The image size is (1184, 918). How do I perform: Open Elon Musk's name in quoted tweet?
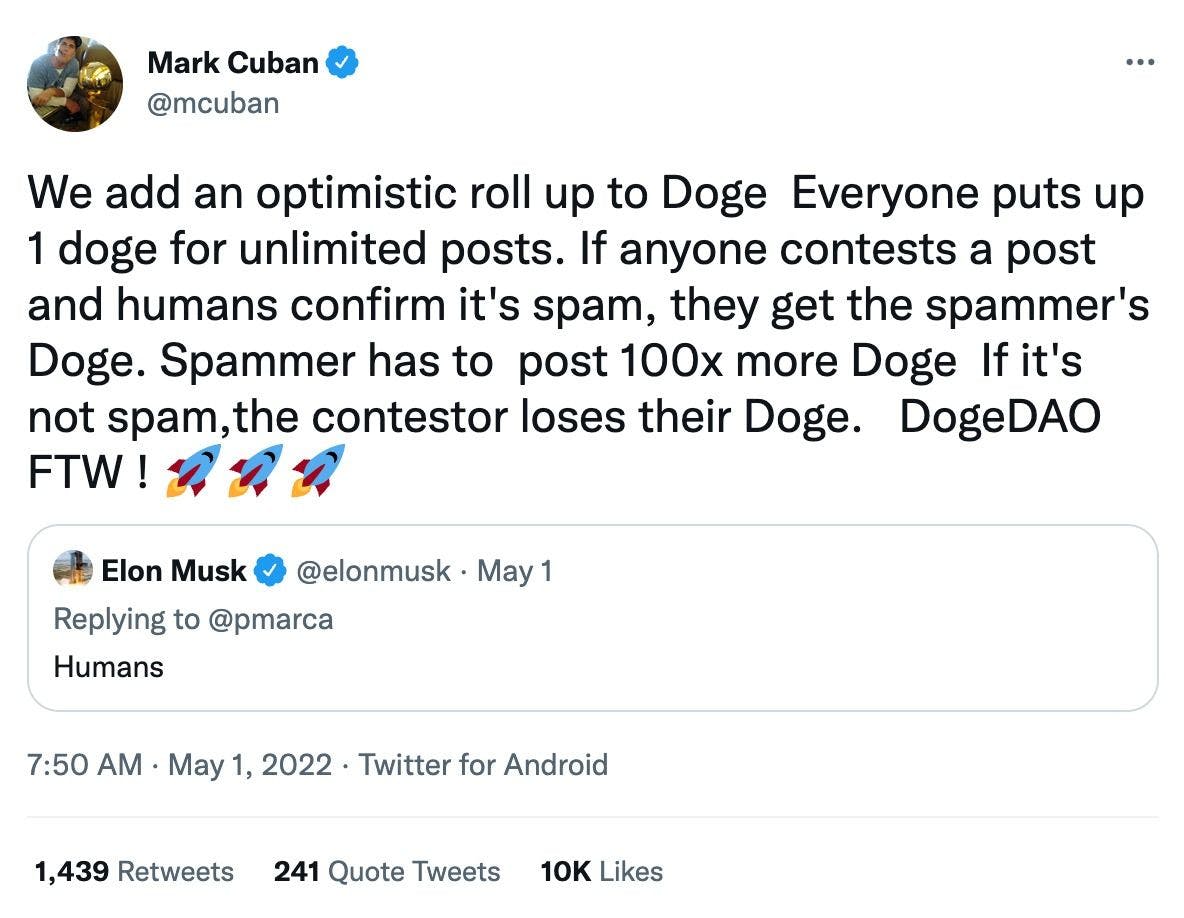pyautogui.click(x=173, y=571)
